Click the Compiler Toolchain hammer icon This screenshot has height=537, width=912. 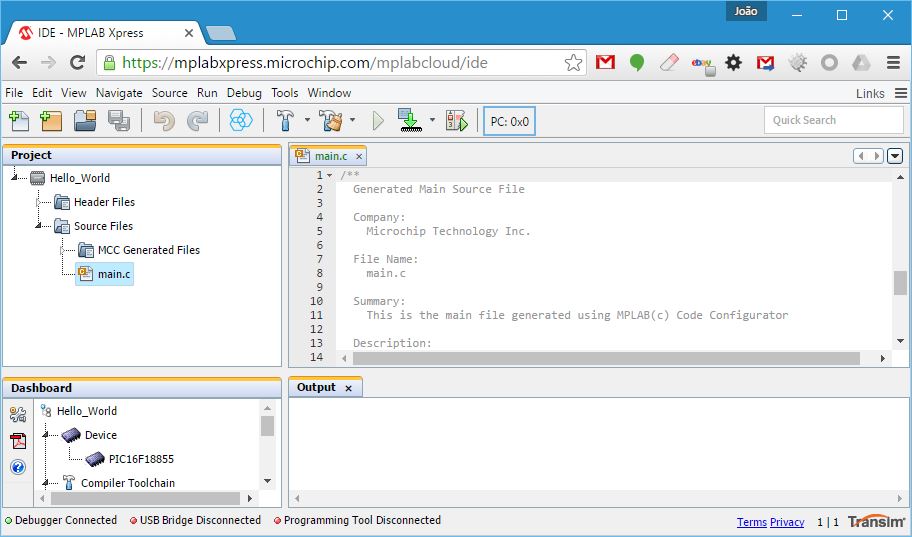pos(69,482)
